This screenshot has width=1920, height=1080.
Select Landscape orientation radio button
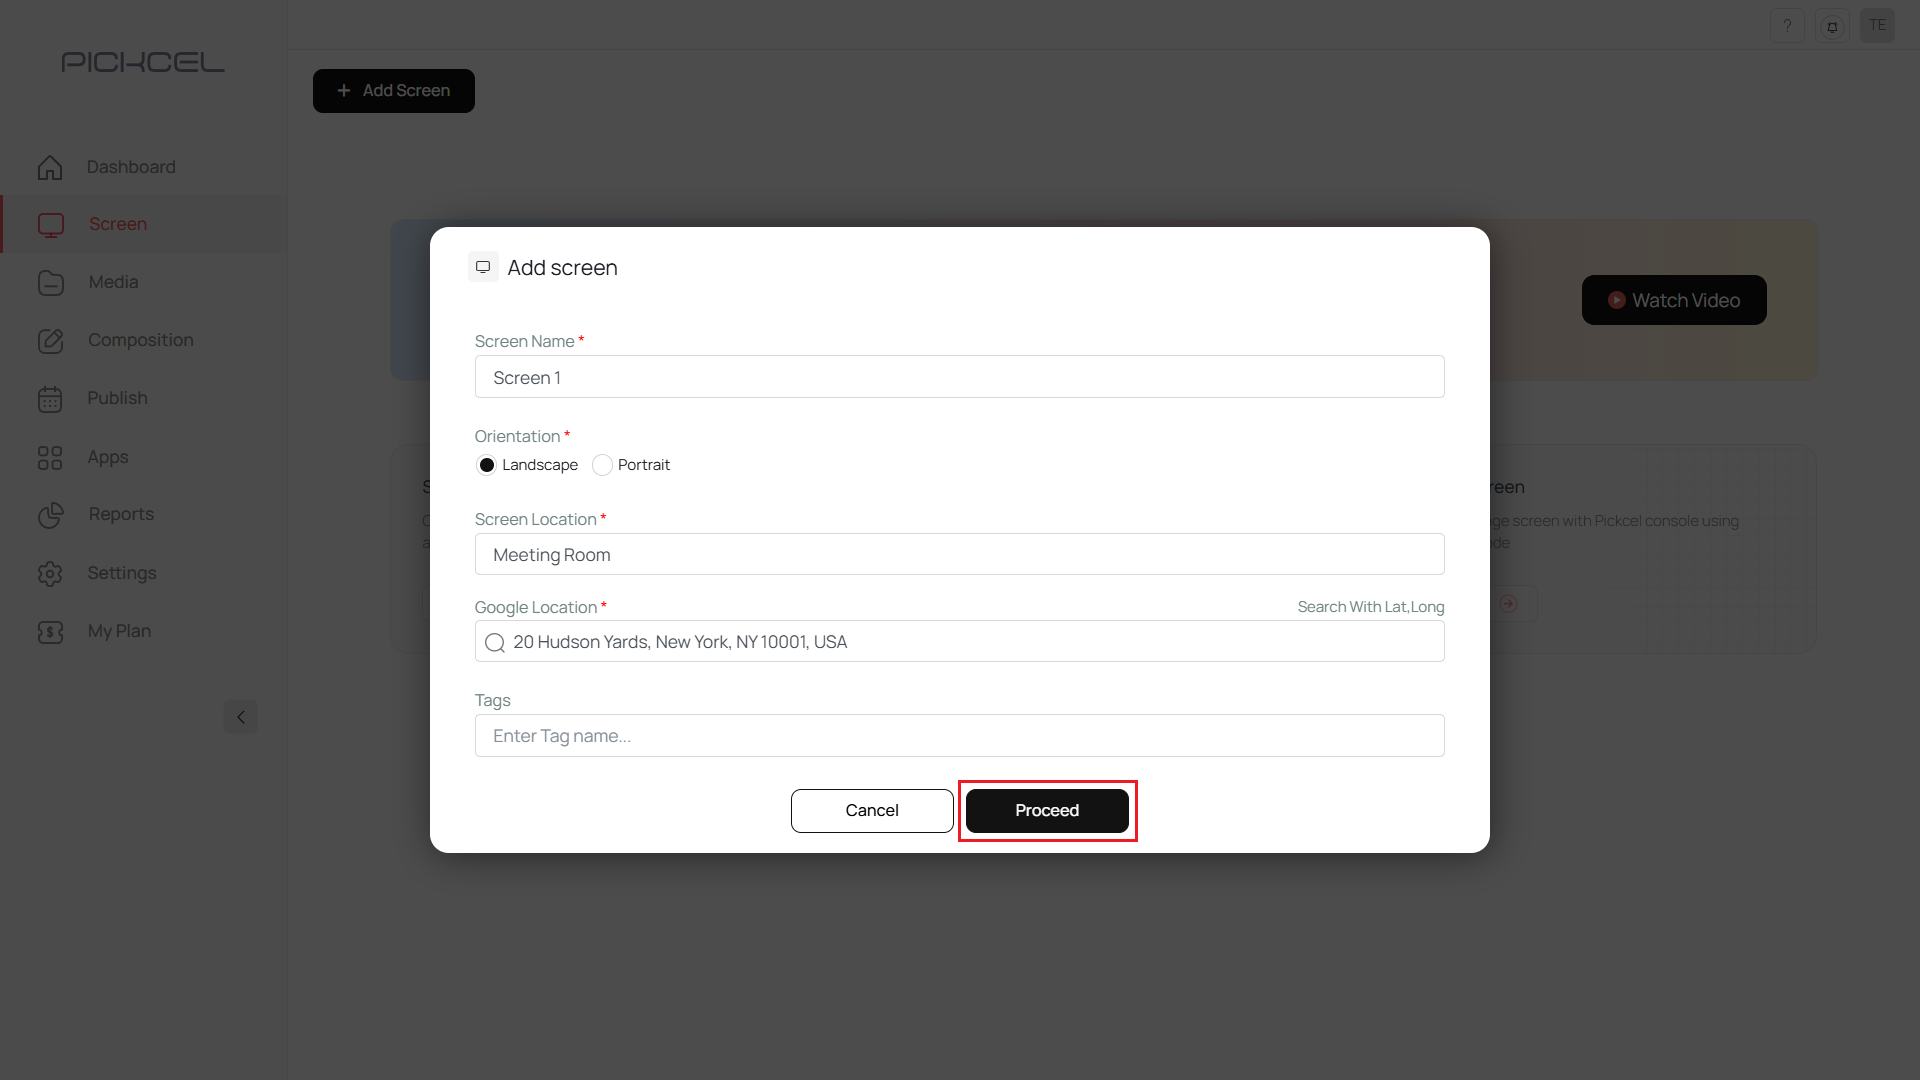pos(487,465)
